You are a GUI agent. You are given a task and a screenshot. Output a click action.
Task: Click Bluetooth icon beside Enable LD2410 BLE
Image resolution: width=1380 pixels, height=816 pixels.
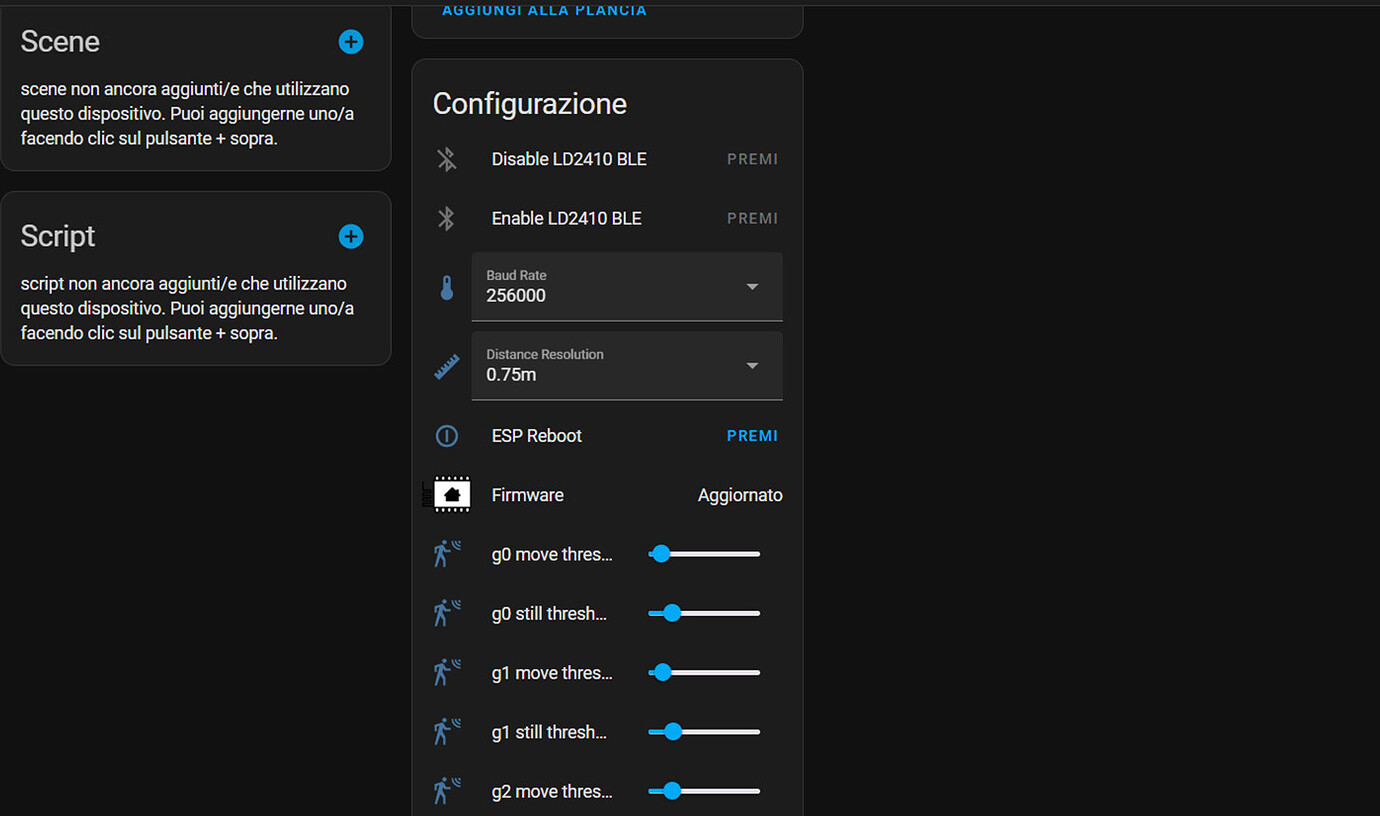(x=447, y=219)
